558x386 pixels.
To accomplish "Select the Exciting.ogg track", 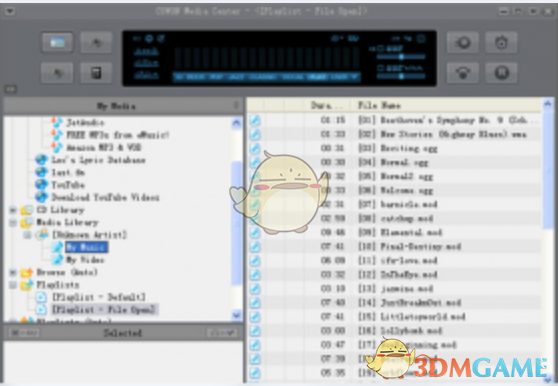I will [x=394, y=148].
